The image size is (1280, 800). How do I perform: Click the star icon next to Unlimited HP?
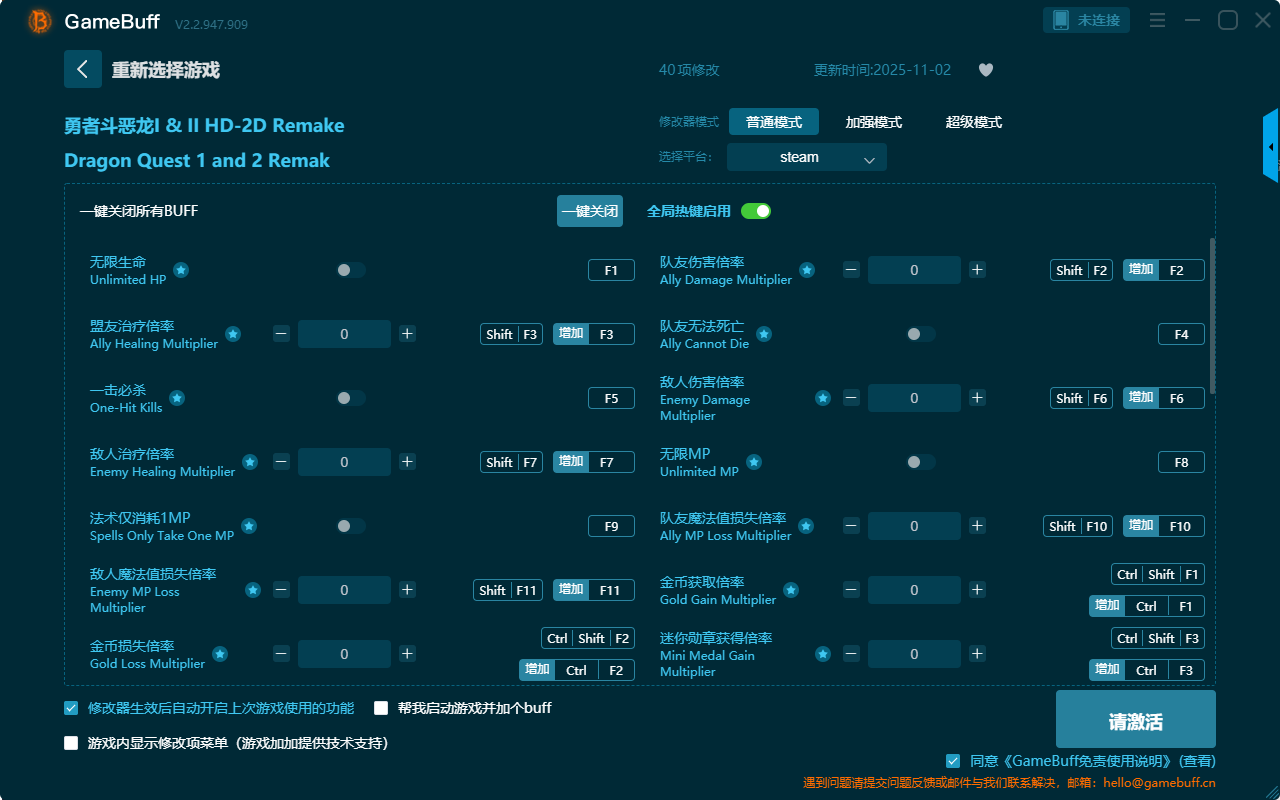tap(181, 270)
